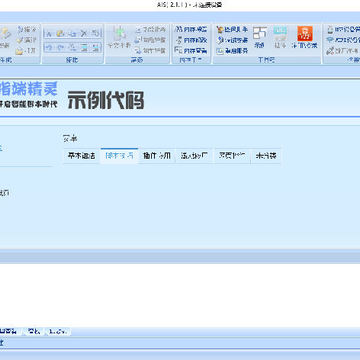Click the X-shaped cut icon in edit group

[84, 33]
